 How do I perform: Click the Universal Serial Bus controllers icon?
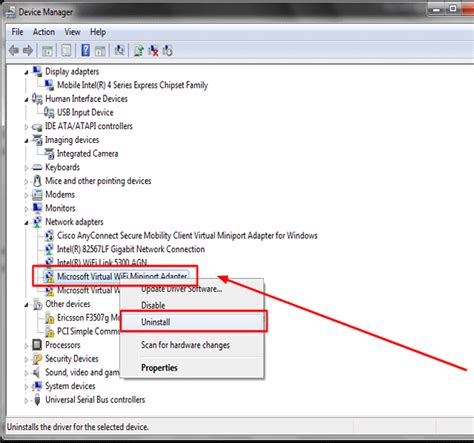[37, 399]
